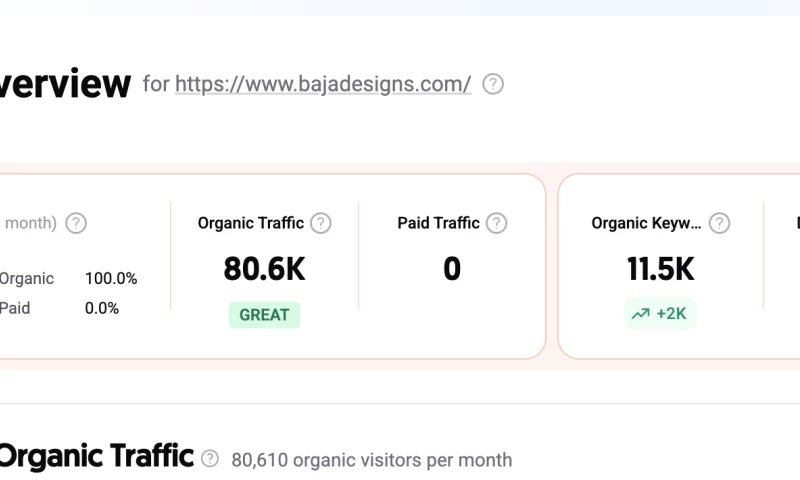Click help icon next to Organic Keywords
Screen dimensions: 800x480
(719, 223)
